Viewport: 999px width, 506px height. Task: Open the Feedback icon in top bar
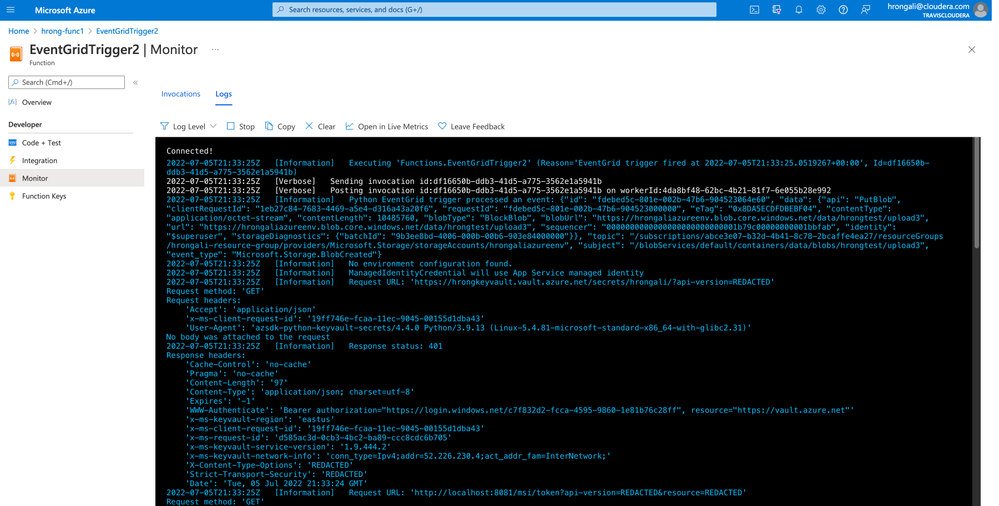[x=865, y=10]
